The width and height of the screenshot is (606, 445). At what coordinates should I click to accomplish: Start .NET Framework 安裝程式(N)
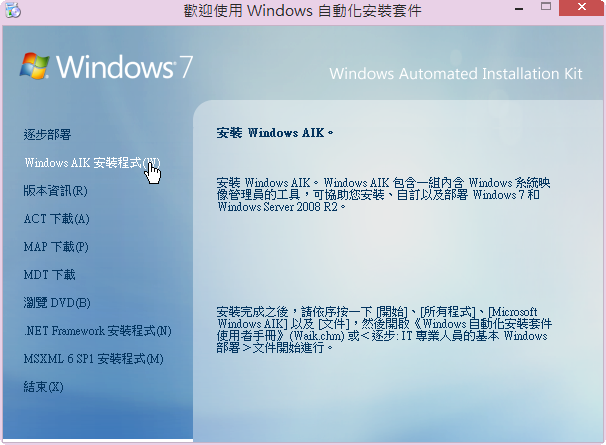[x=98, y=331]
